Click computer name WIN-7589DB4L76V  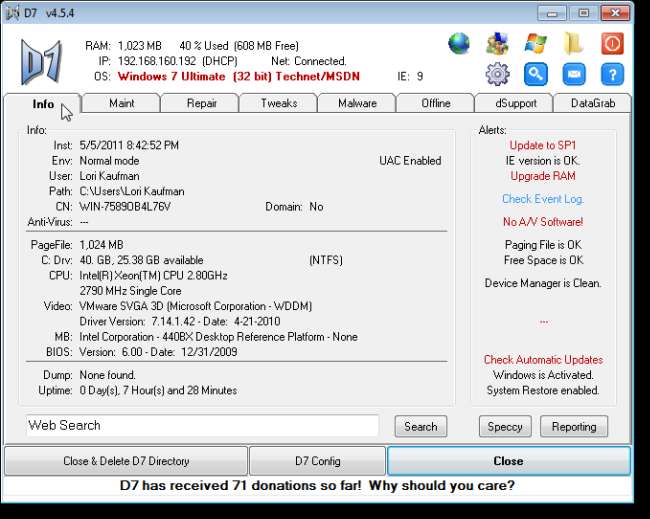pos(125,207)
